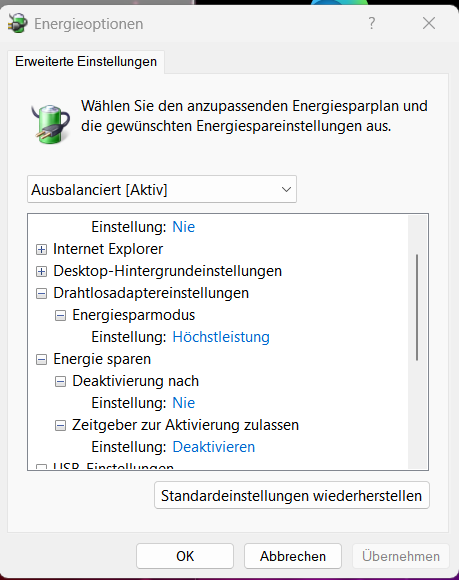Confirm with the OK button
The height and width of the screenshot is (580, 459).
pos(185,556)
